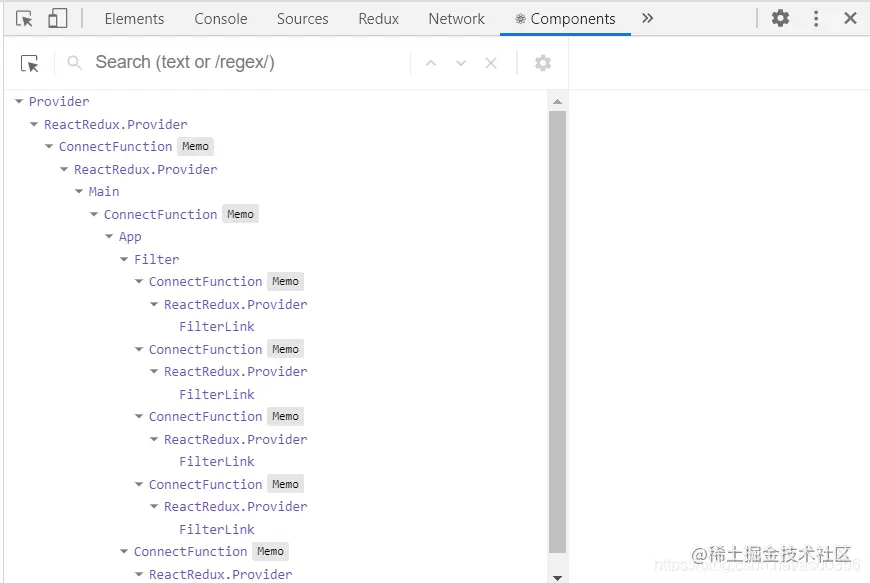Select the Filter component row
The height and width of the screenshot is (583, 870).
click(156, 259)
